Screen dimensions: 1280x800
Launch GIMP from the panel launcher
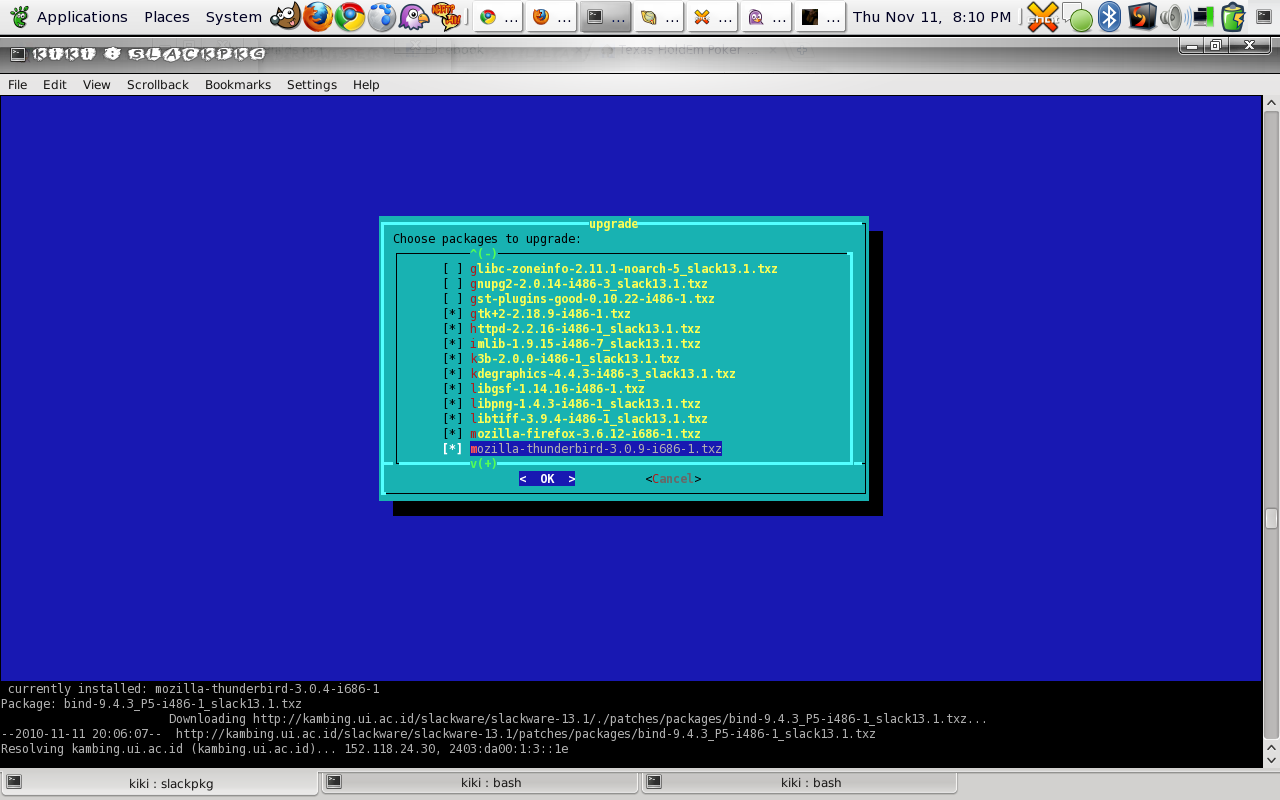click(x=285, y=16)
